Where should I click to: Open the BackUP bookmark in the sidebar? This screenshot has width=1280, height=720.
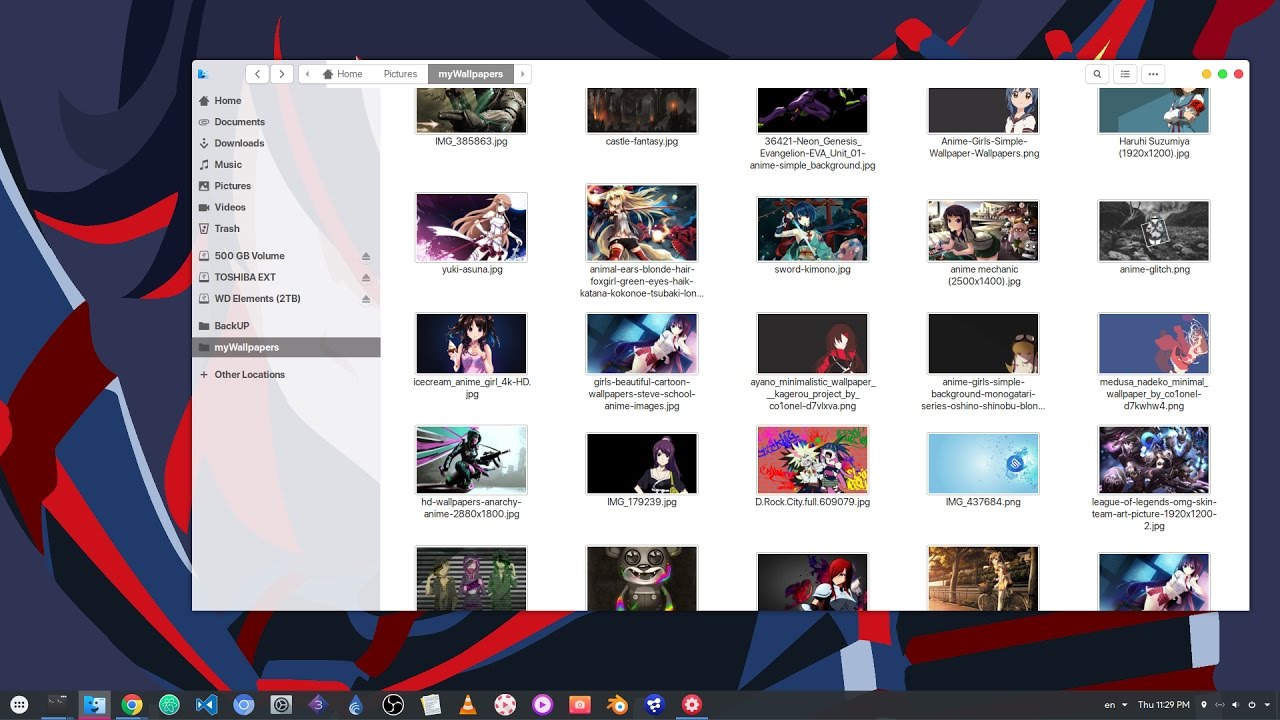point(286,326)
